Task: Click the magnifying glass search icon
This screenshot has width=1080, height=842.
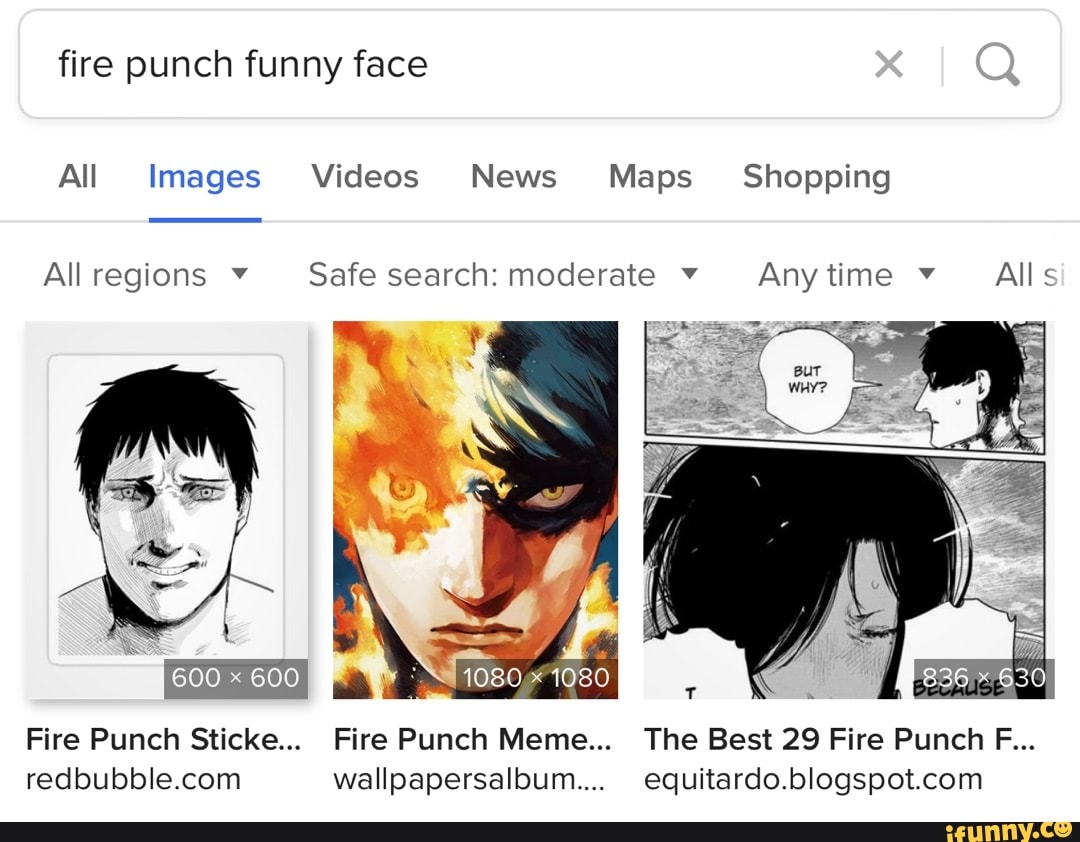Action: (996, 62)
